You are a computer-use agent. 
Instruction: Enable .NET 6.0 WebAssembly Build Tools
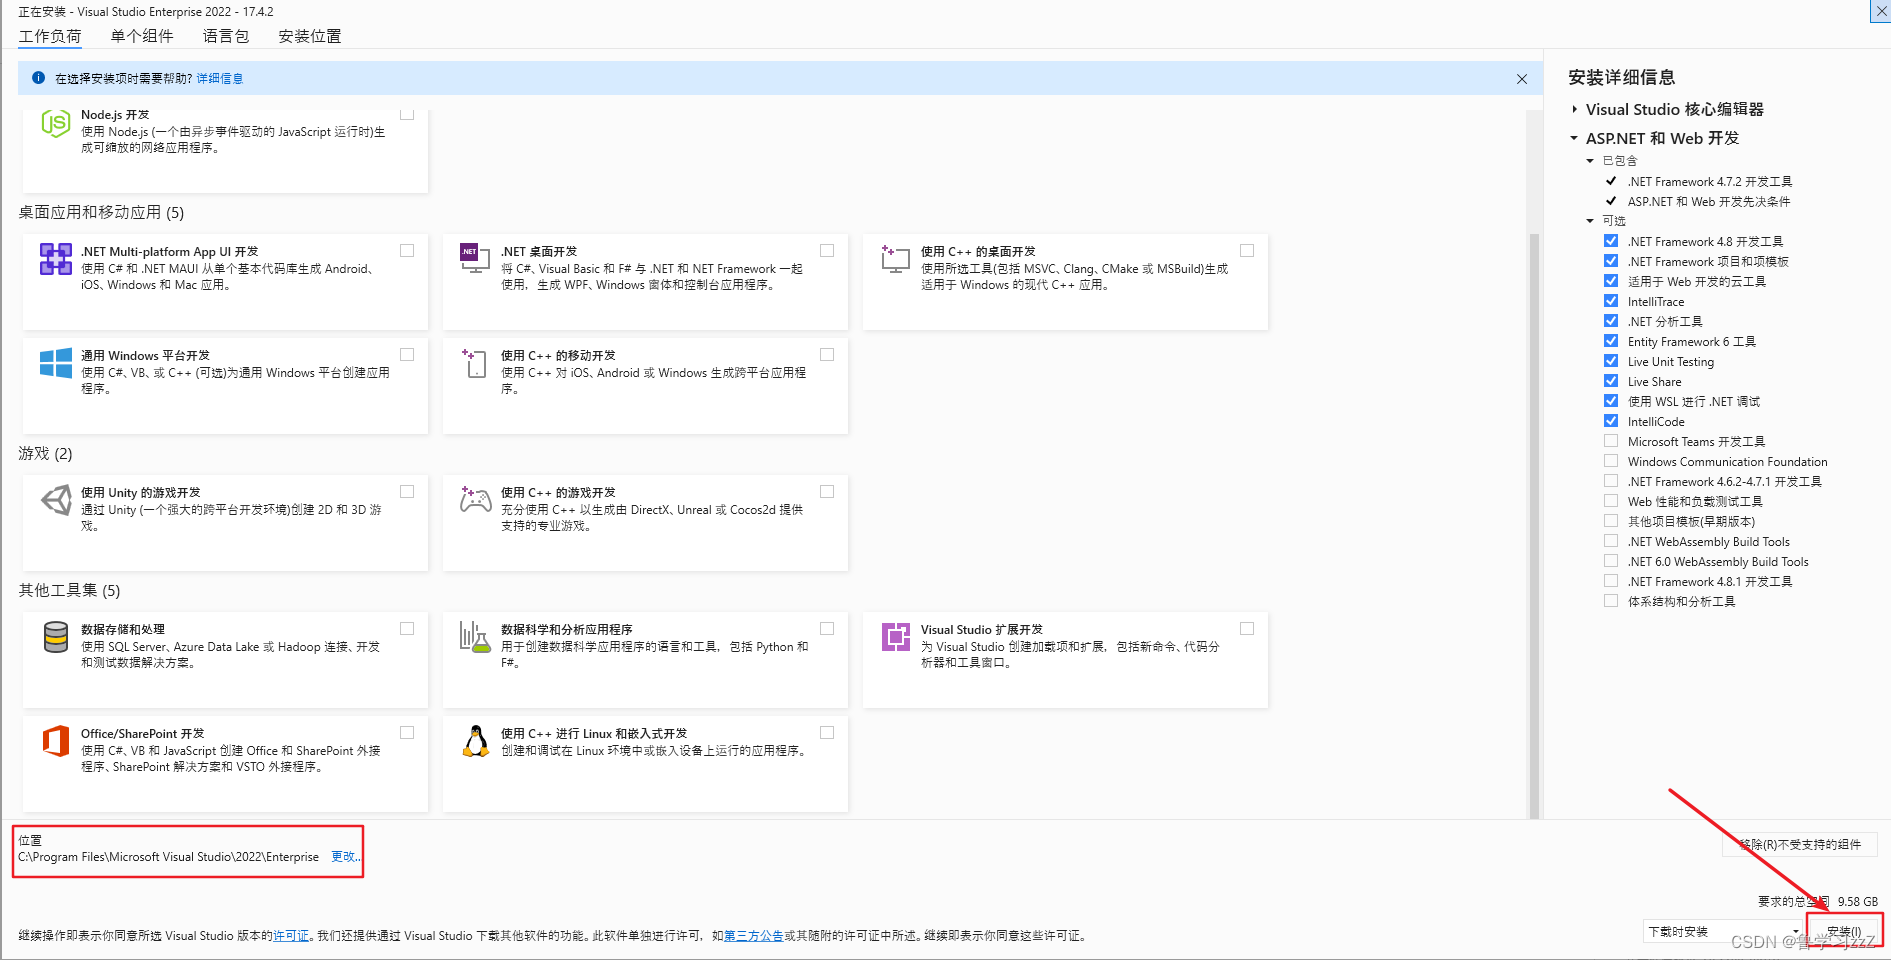point(1611,561)
